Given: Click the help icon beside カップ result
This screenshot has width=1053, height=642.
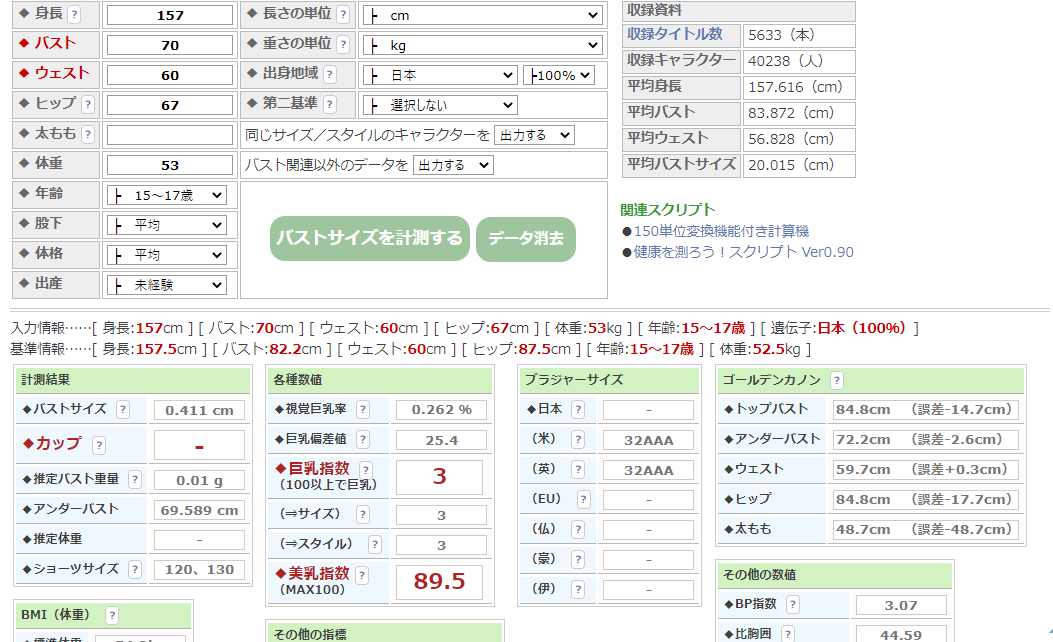Looking at the screenshot, I should pyautogui.click(x=99, y=446).
